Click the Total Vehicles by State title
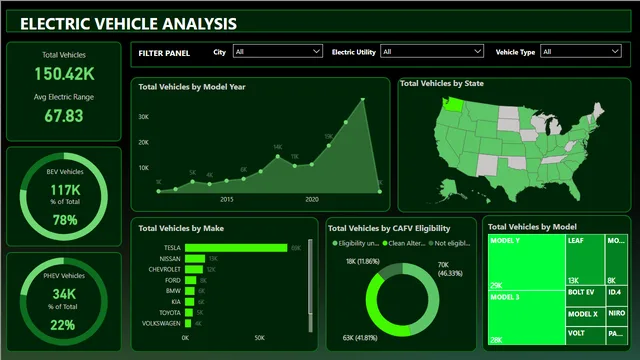Viewport: 640px width, 360px height. [442, 83]
